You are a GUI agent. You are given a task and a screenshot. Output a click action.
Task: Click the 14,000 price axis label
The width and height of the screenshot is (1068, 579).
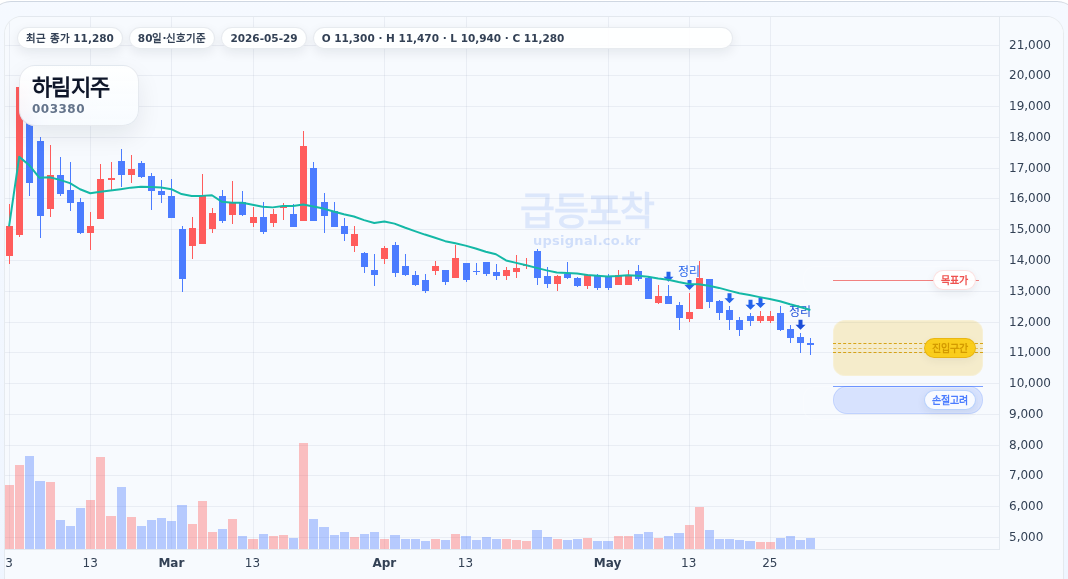point(1029,260)
